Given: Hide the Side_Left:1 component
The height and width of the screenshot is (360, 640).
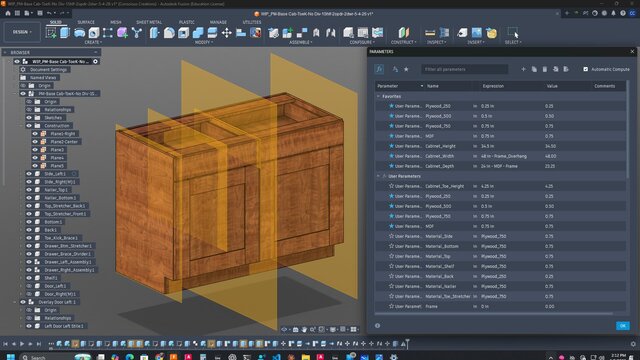Looking at the screenshot, I should [29, 174].
